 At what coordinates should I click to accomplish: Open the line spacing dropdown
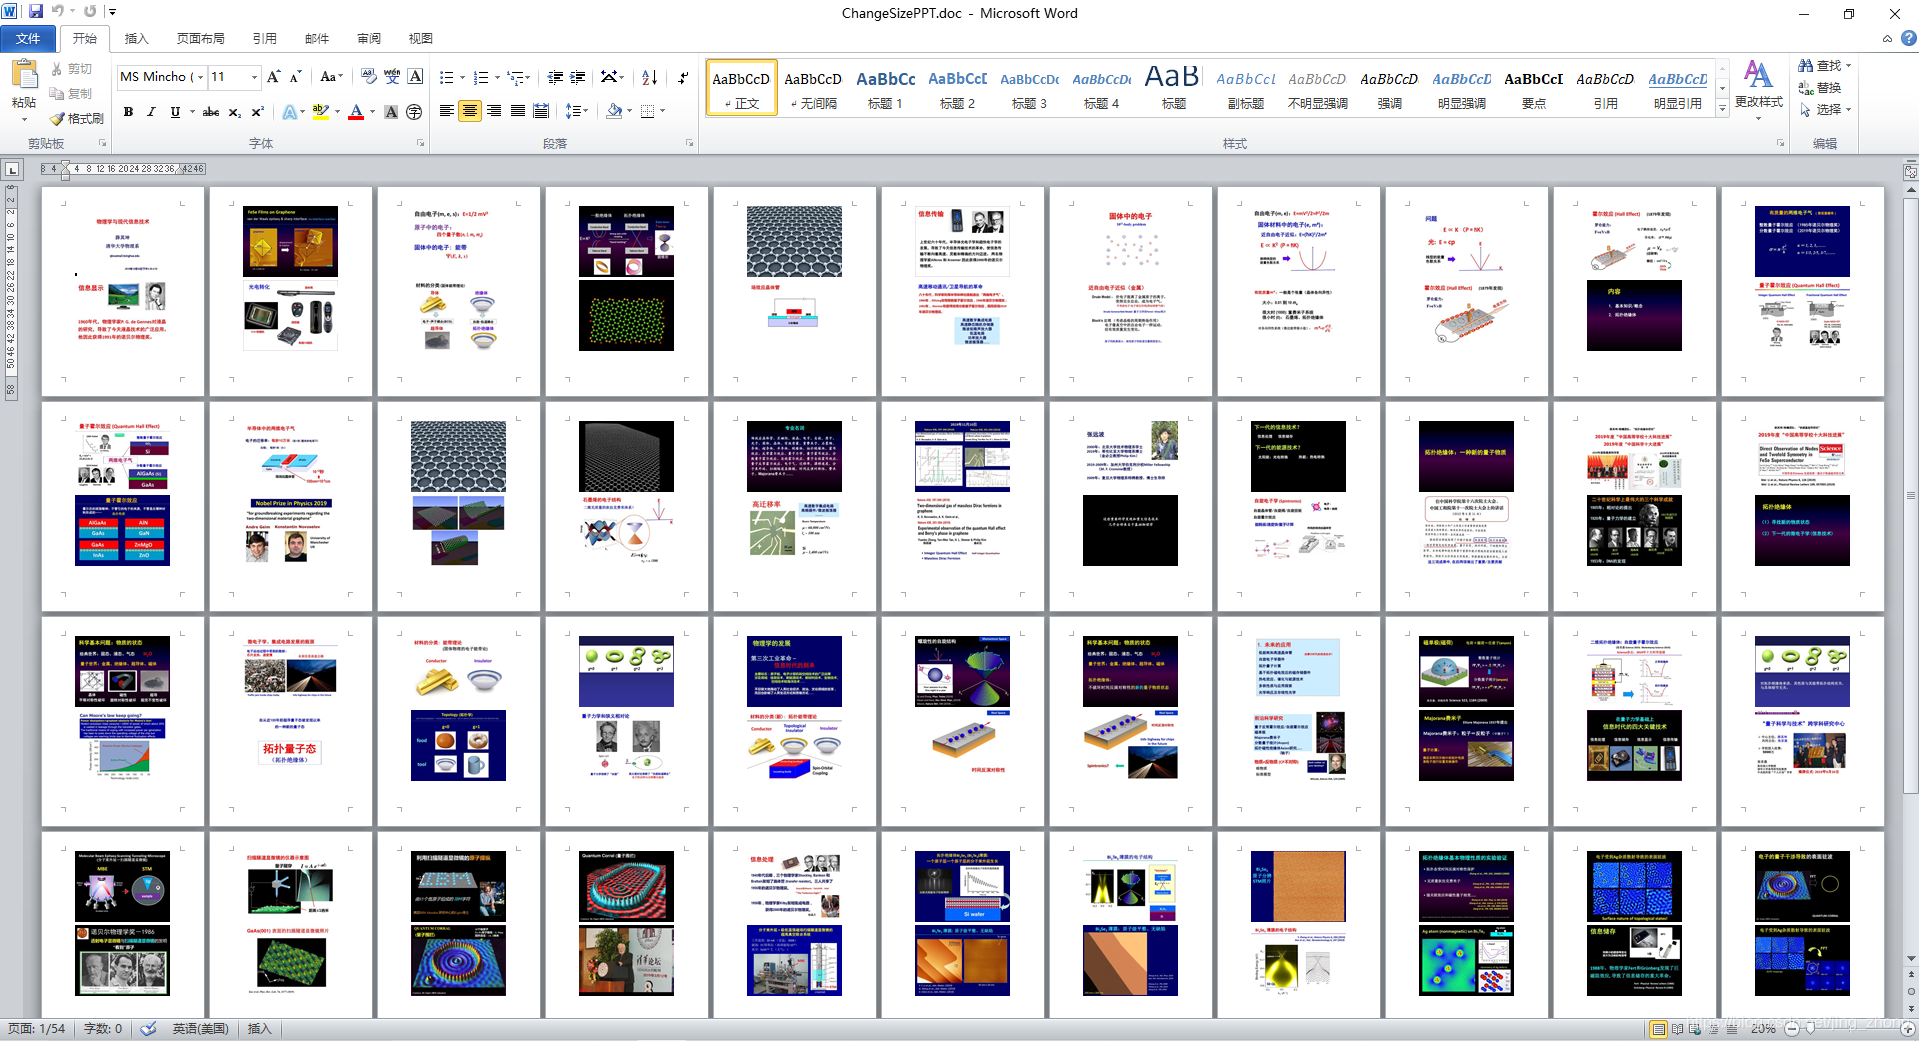(x=577, y=111)
